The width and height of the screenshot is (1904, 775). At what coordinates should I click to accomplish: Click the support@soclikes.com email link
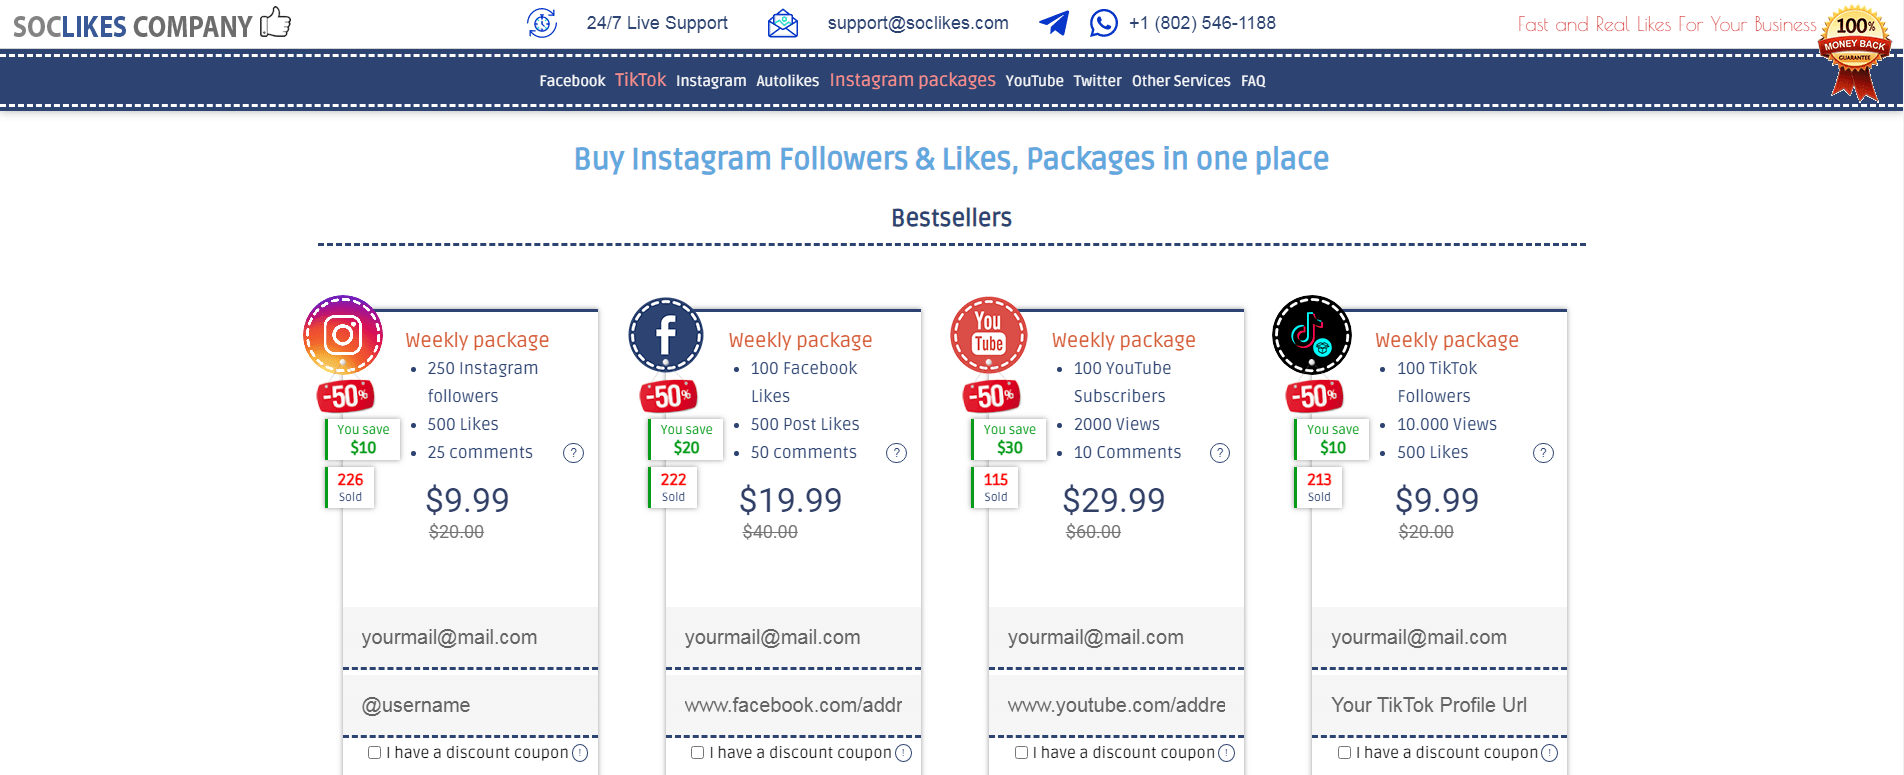click(918, 23)
